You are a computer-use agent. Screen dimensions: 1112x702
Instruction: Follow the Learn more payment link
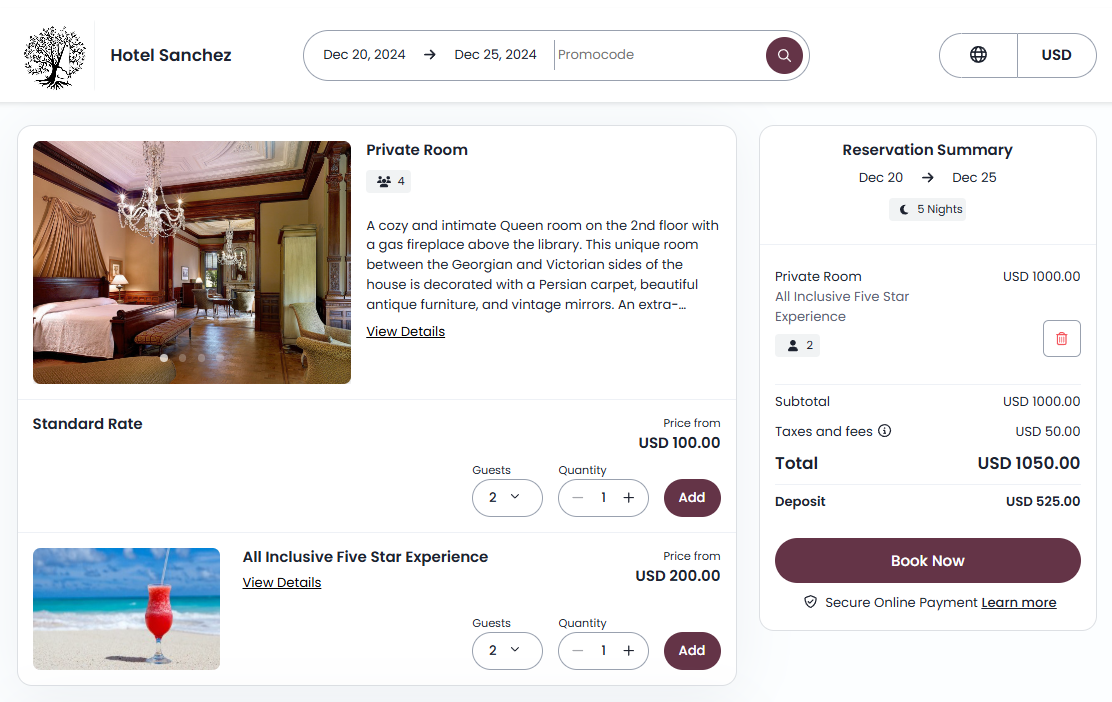coord(1018,603)
